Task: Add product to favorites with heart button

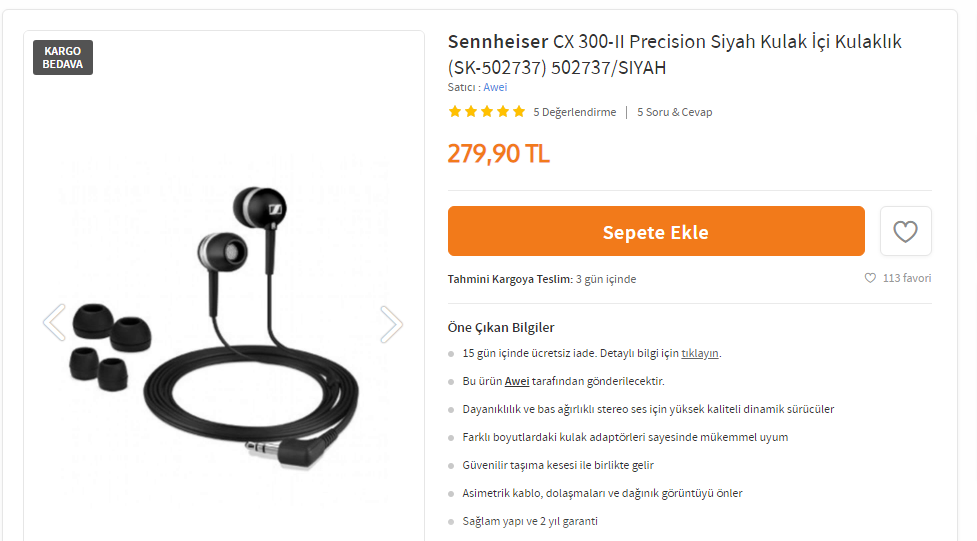Action: point(905,231)
